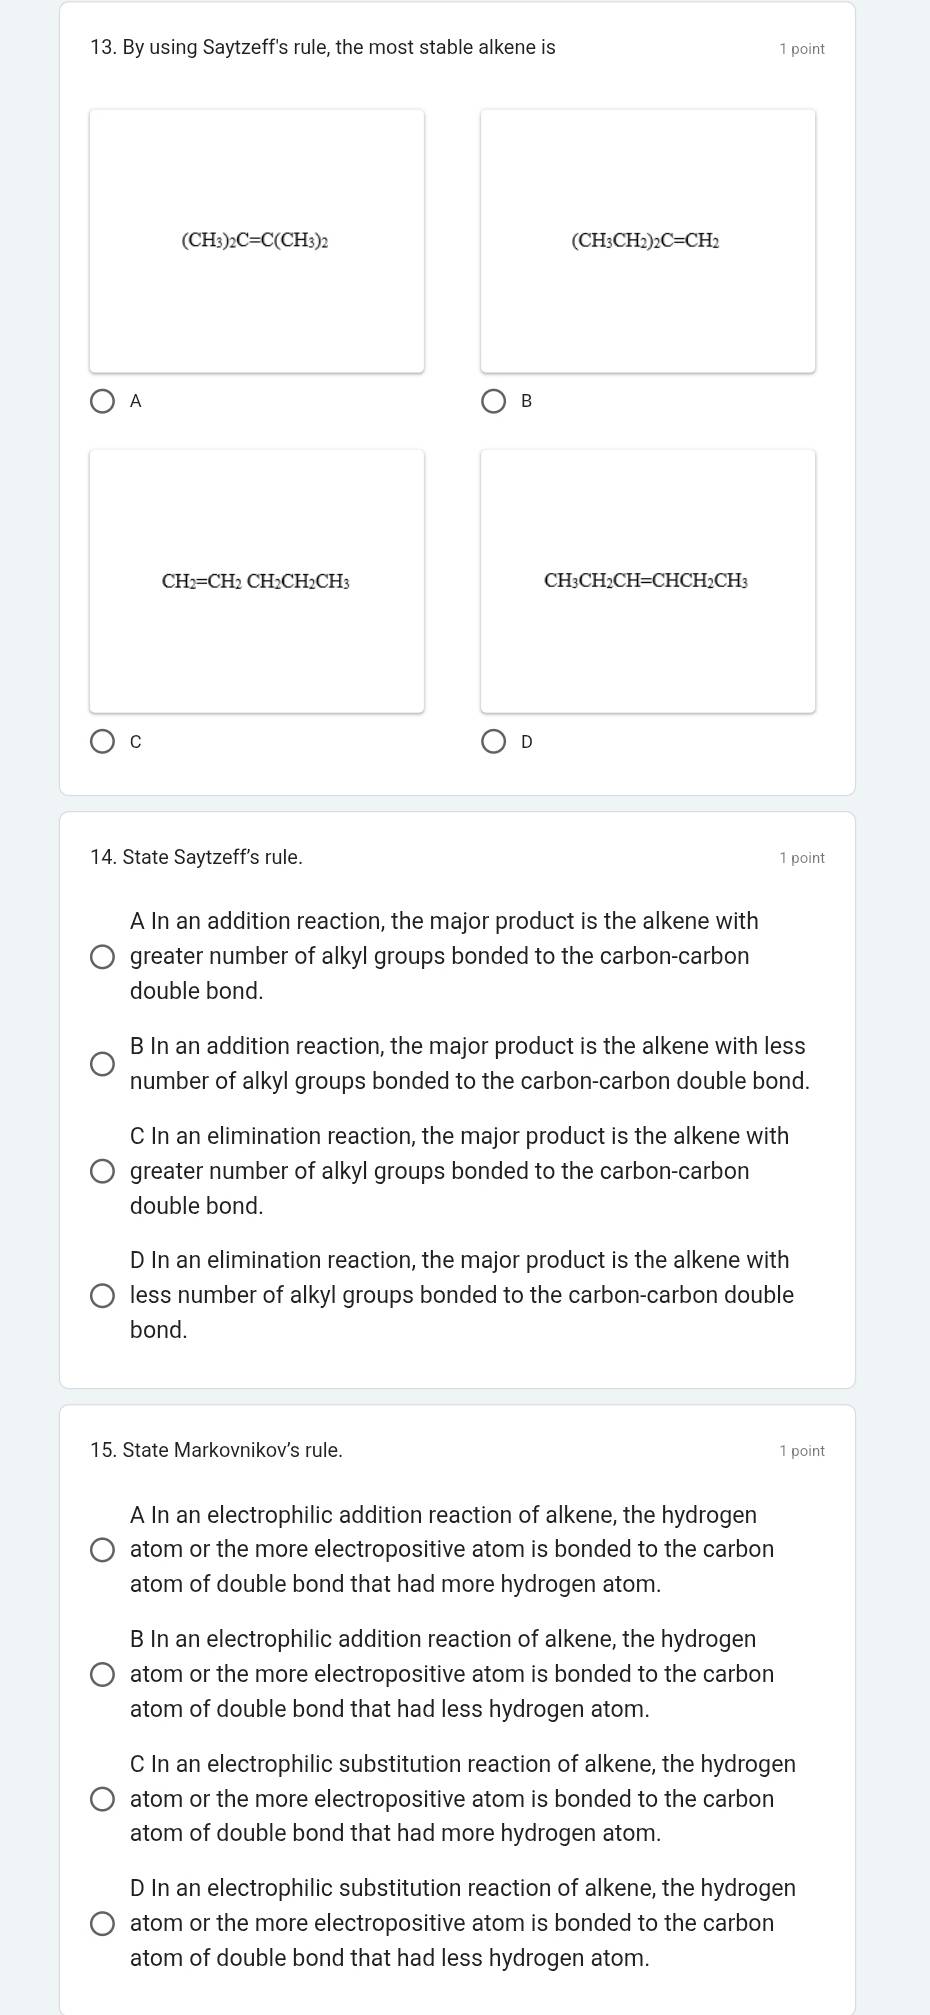Viewport: 930px width, 2015px height.
Task: Pick Saytzeff answer D elimination less alkyl groups
Action: [102, 1296]
